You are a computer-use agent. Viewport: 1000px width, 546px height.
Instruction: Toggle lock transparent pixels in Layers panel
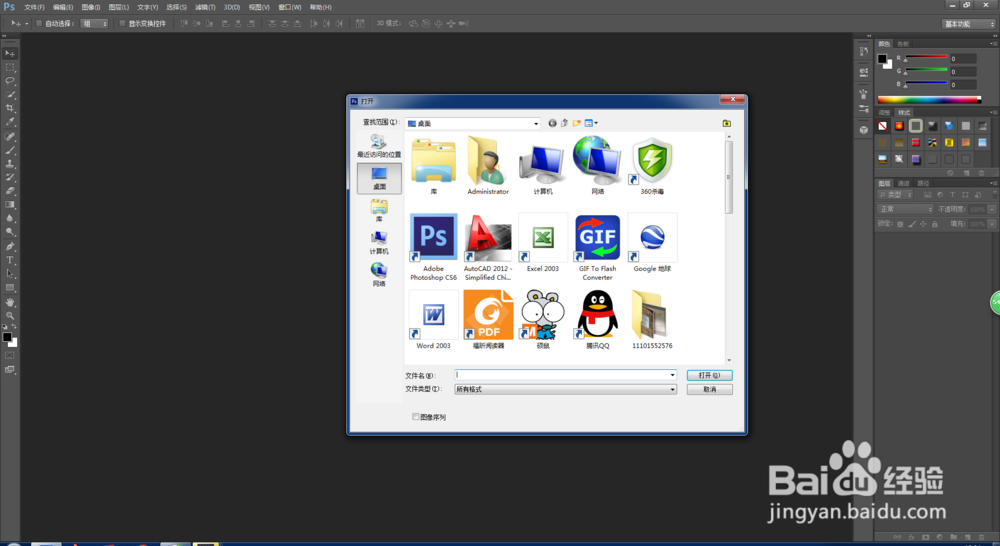[x=901, y=224]
